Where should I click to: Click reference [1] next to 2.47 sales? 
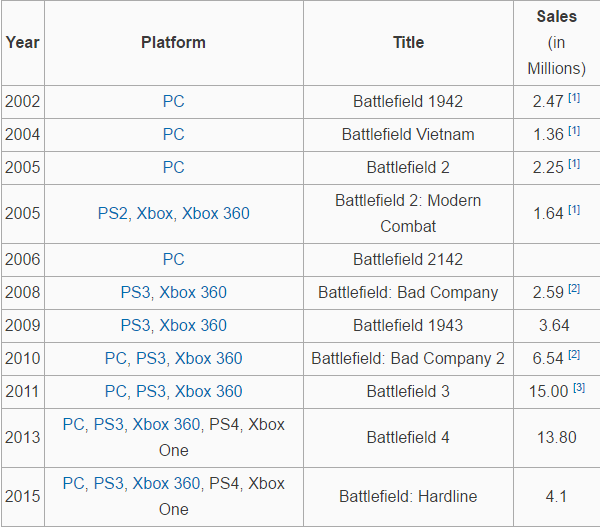pyautogui.click(x=575, y=99)
